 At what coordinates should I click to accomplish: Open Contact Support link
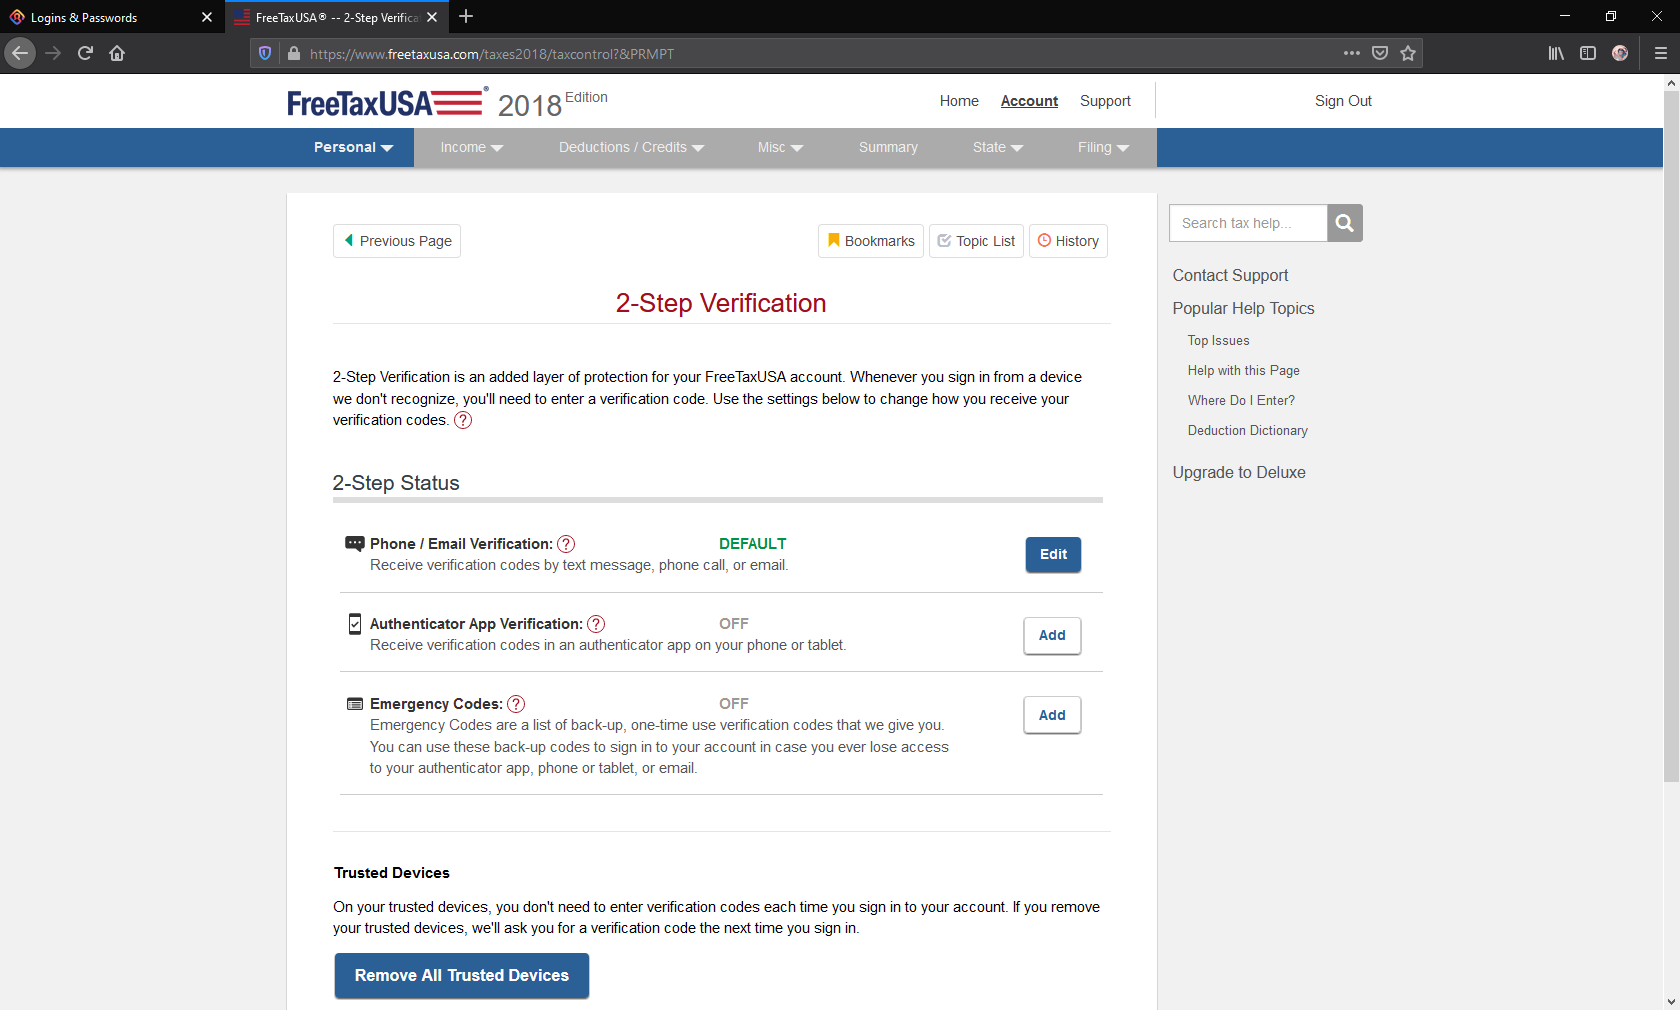pyautogui.click(x=1230, y=275)
